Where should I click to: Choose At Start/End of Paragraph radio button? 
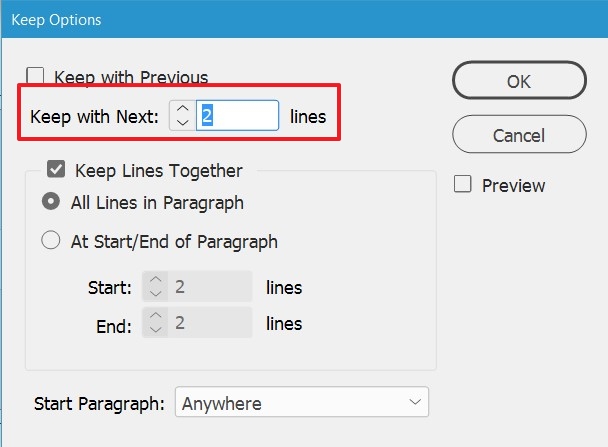[x=50, y=241]
